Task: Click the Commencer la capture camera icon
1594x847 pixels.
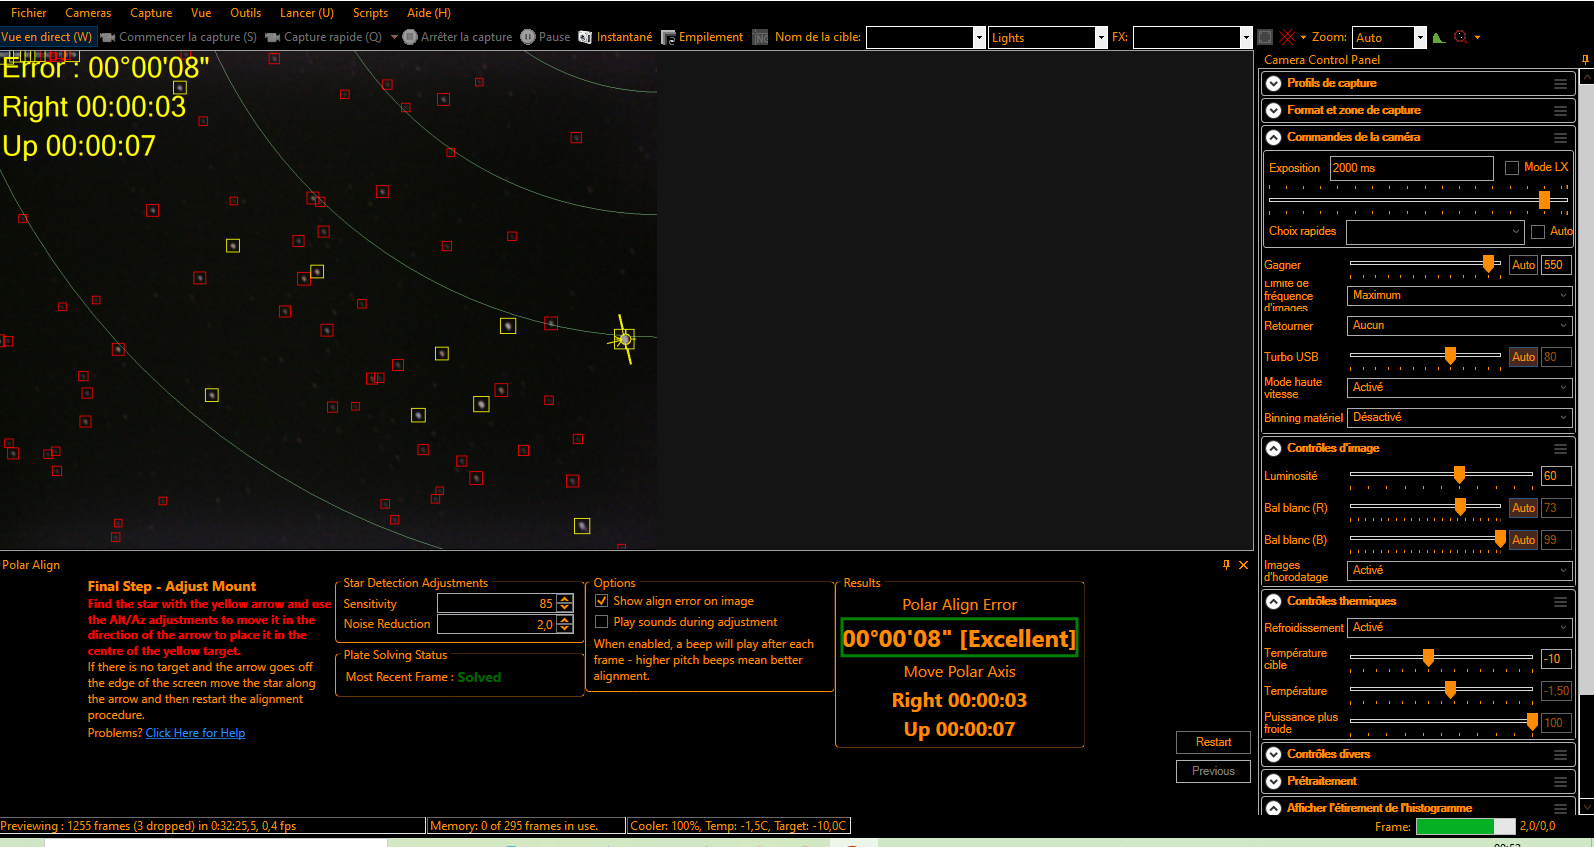Action: coord(109,37)
